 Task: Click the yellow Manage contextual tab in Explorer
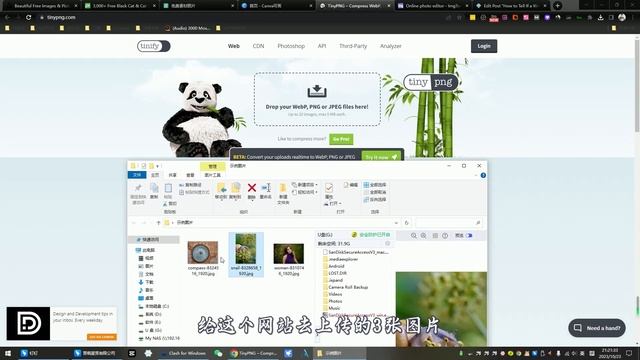213,166
